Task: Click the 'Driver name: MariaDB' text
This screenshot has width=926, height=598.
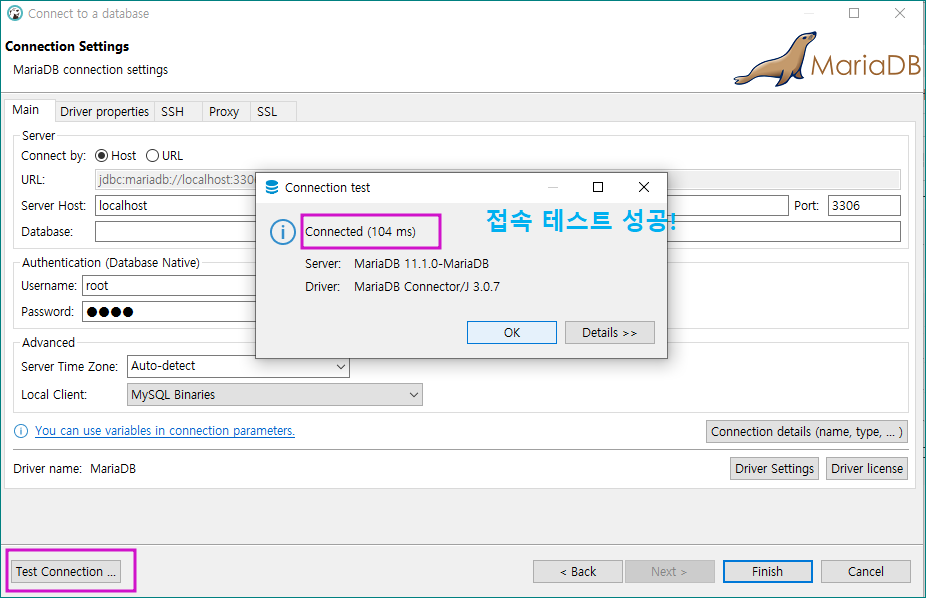Action: pyautogui.click(x=74, y=469)
